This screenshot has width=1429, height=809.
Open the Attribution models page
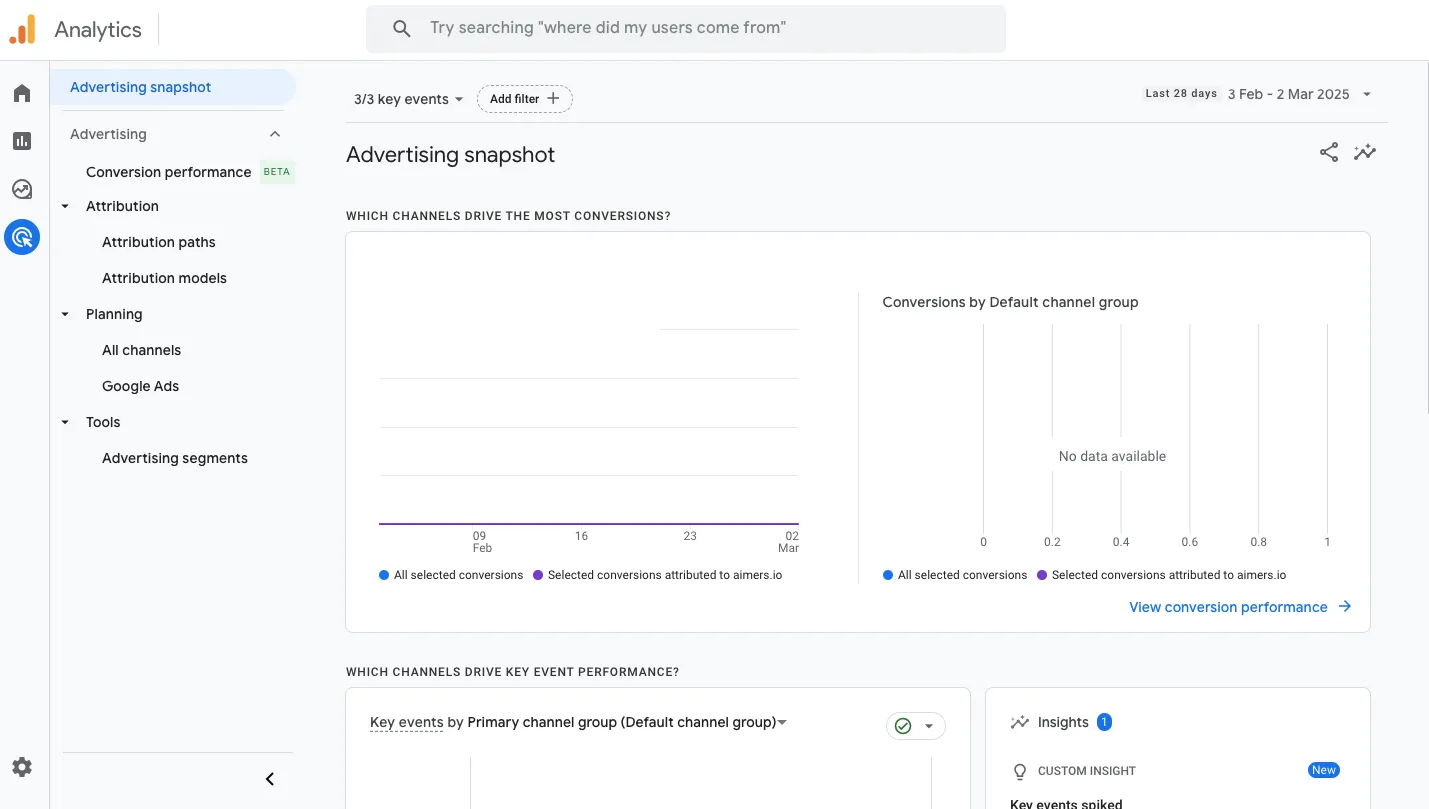click(x=163, y=277)
